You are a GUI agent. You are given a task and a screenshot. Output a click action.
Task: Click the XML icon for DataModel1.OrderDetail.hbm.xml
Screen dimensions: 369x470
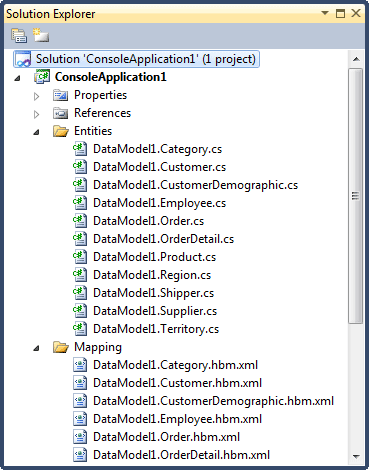click(80, 455)
